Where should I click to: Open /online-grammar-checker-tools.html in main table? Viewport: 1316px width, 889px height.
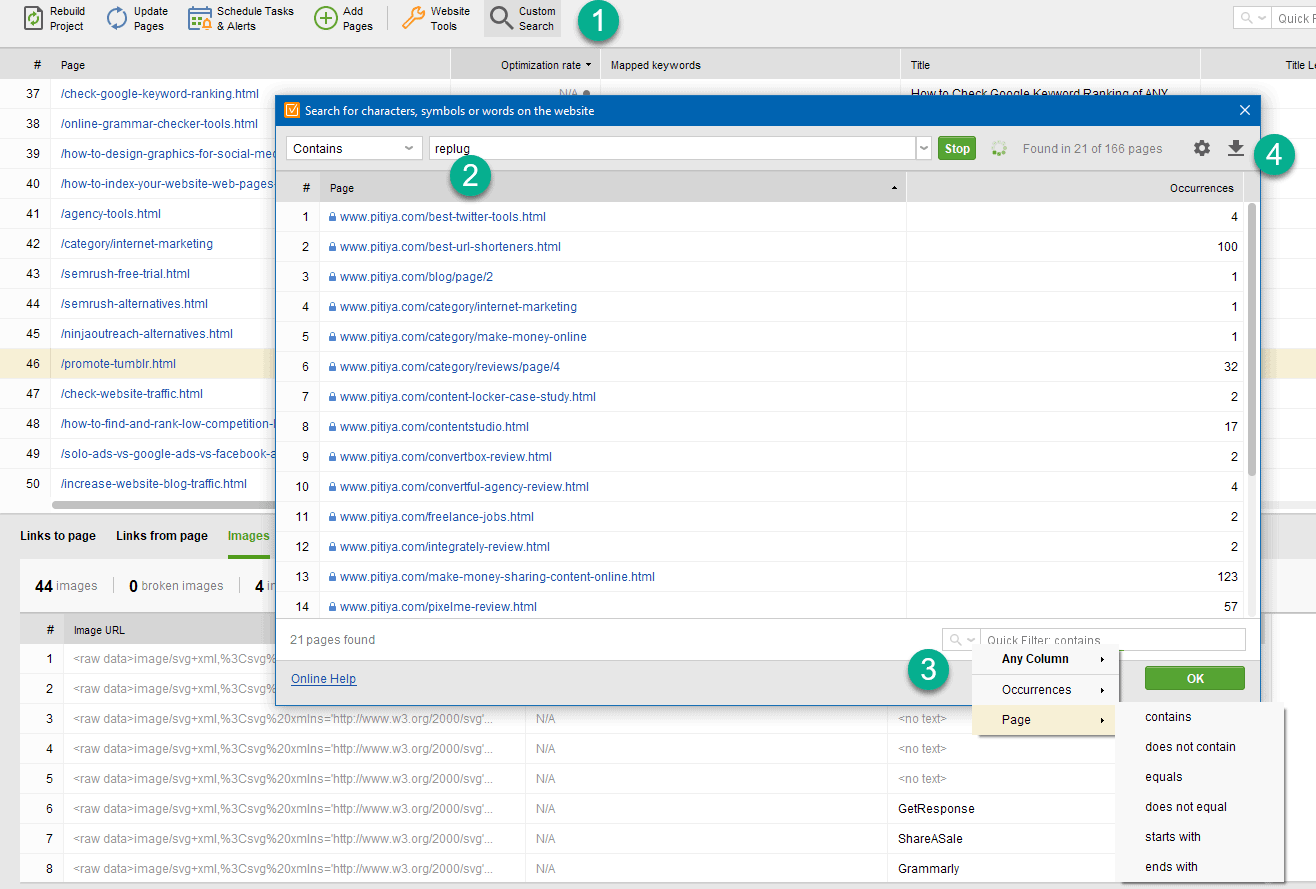[x=159, y=124]
